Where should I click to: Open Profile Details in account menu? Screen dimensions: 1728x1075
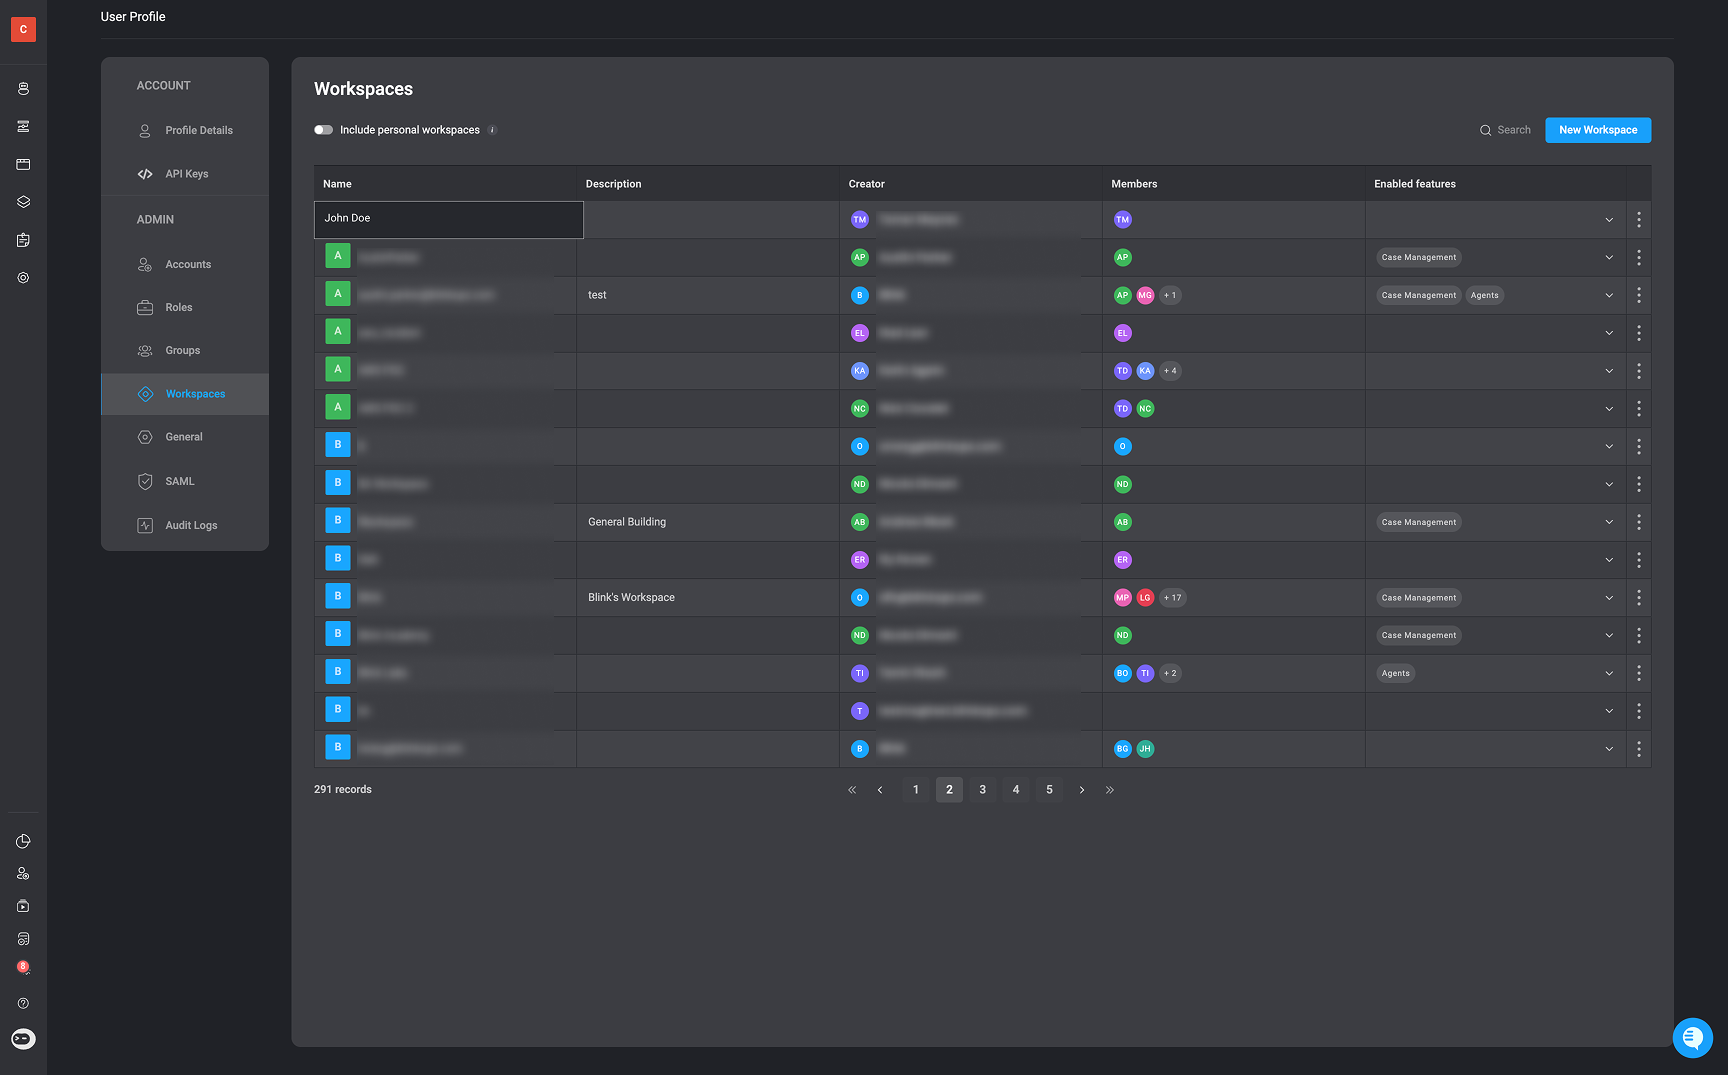coord(185,131)
